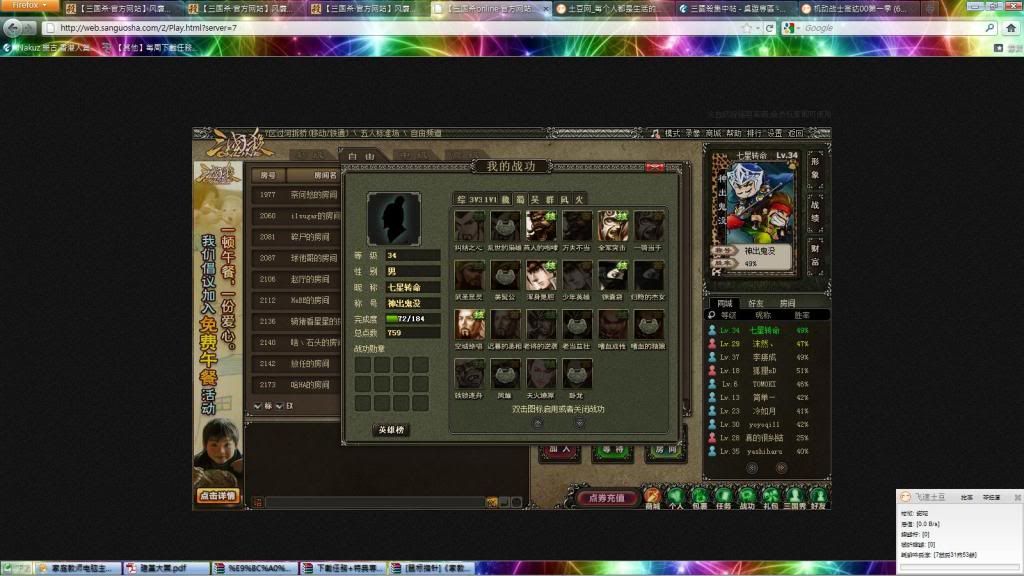Click the search magnifier in player list
This screenshot has width=1024, height=576.
pyautogui.click(x=712, y=315)
